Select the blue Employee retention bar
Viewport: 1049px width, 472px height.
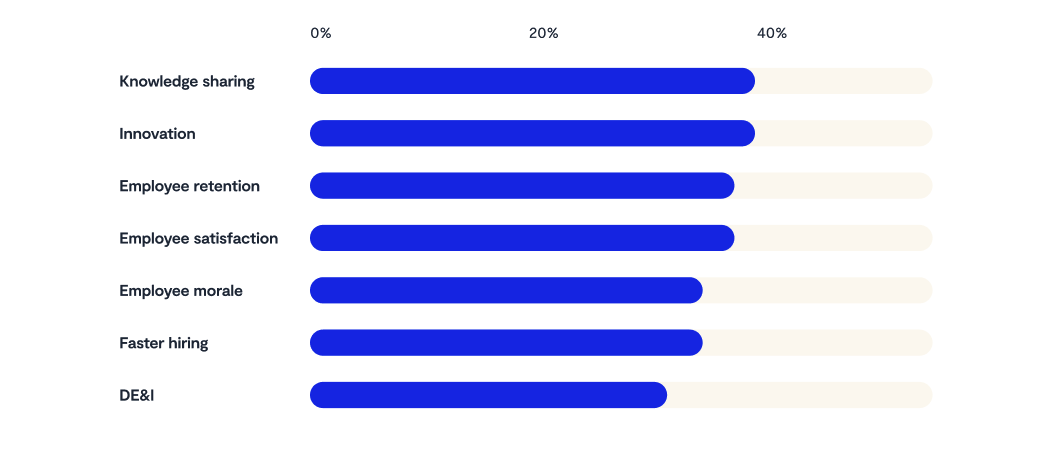tap(522, 185)
